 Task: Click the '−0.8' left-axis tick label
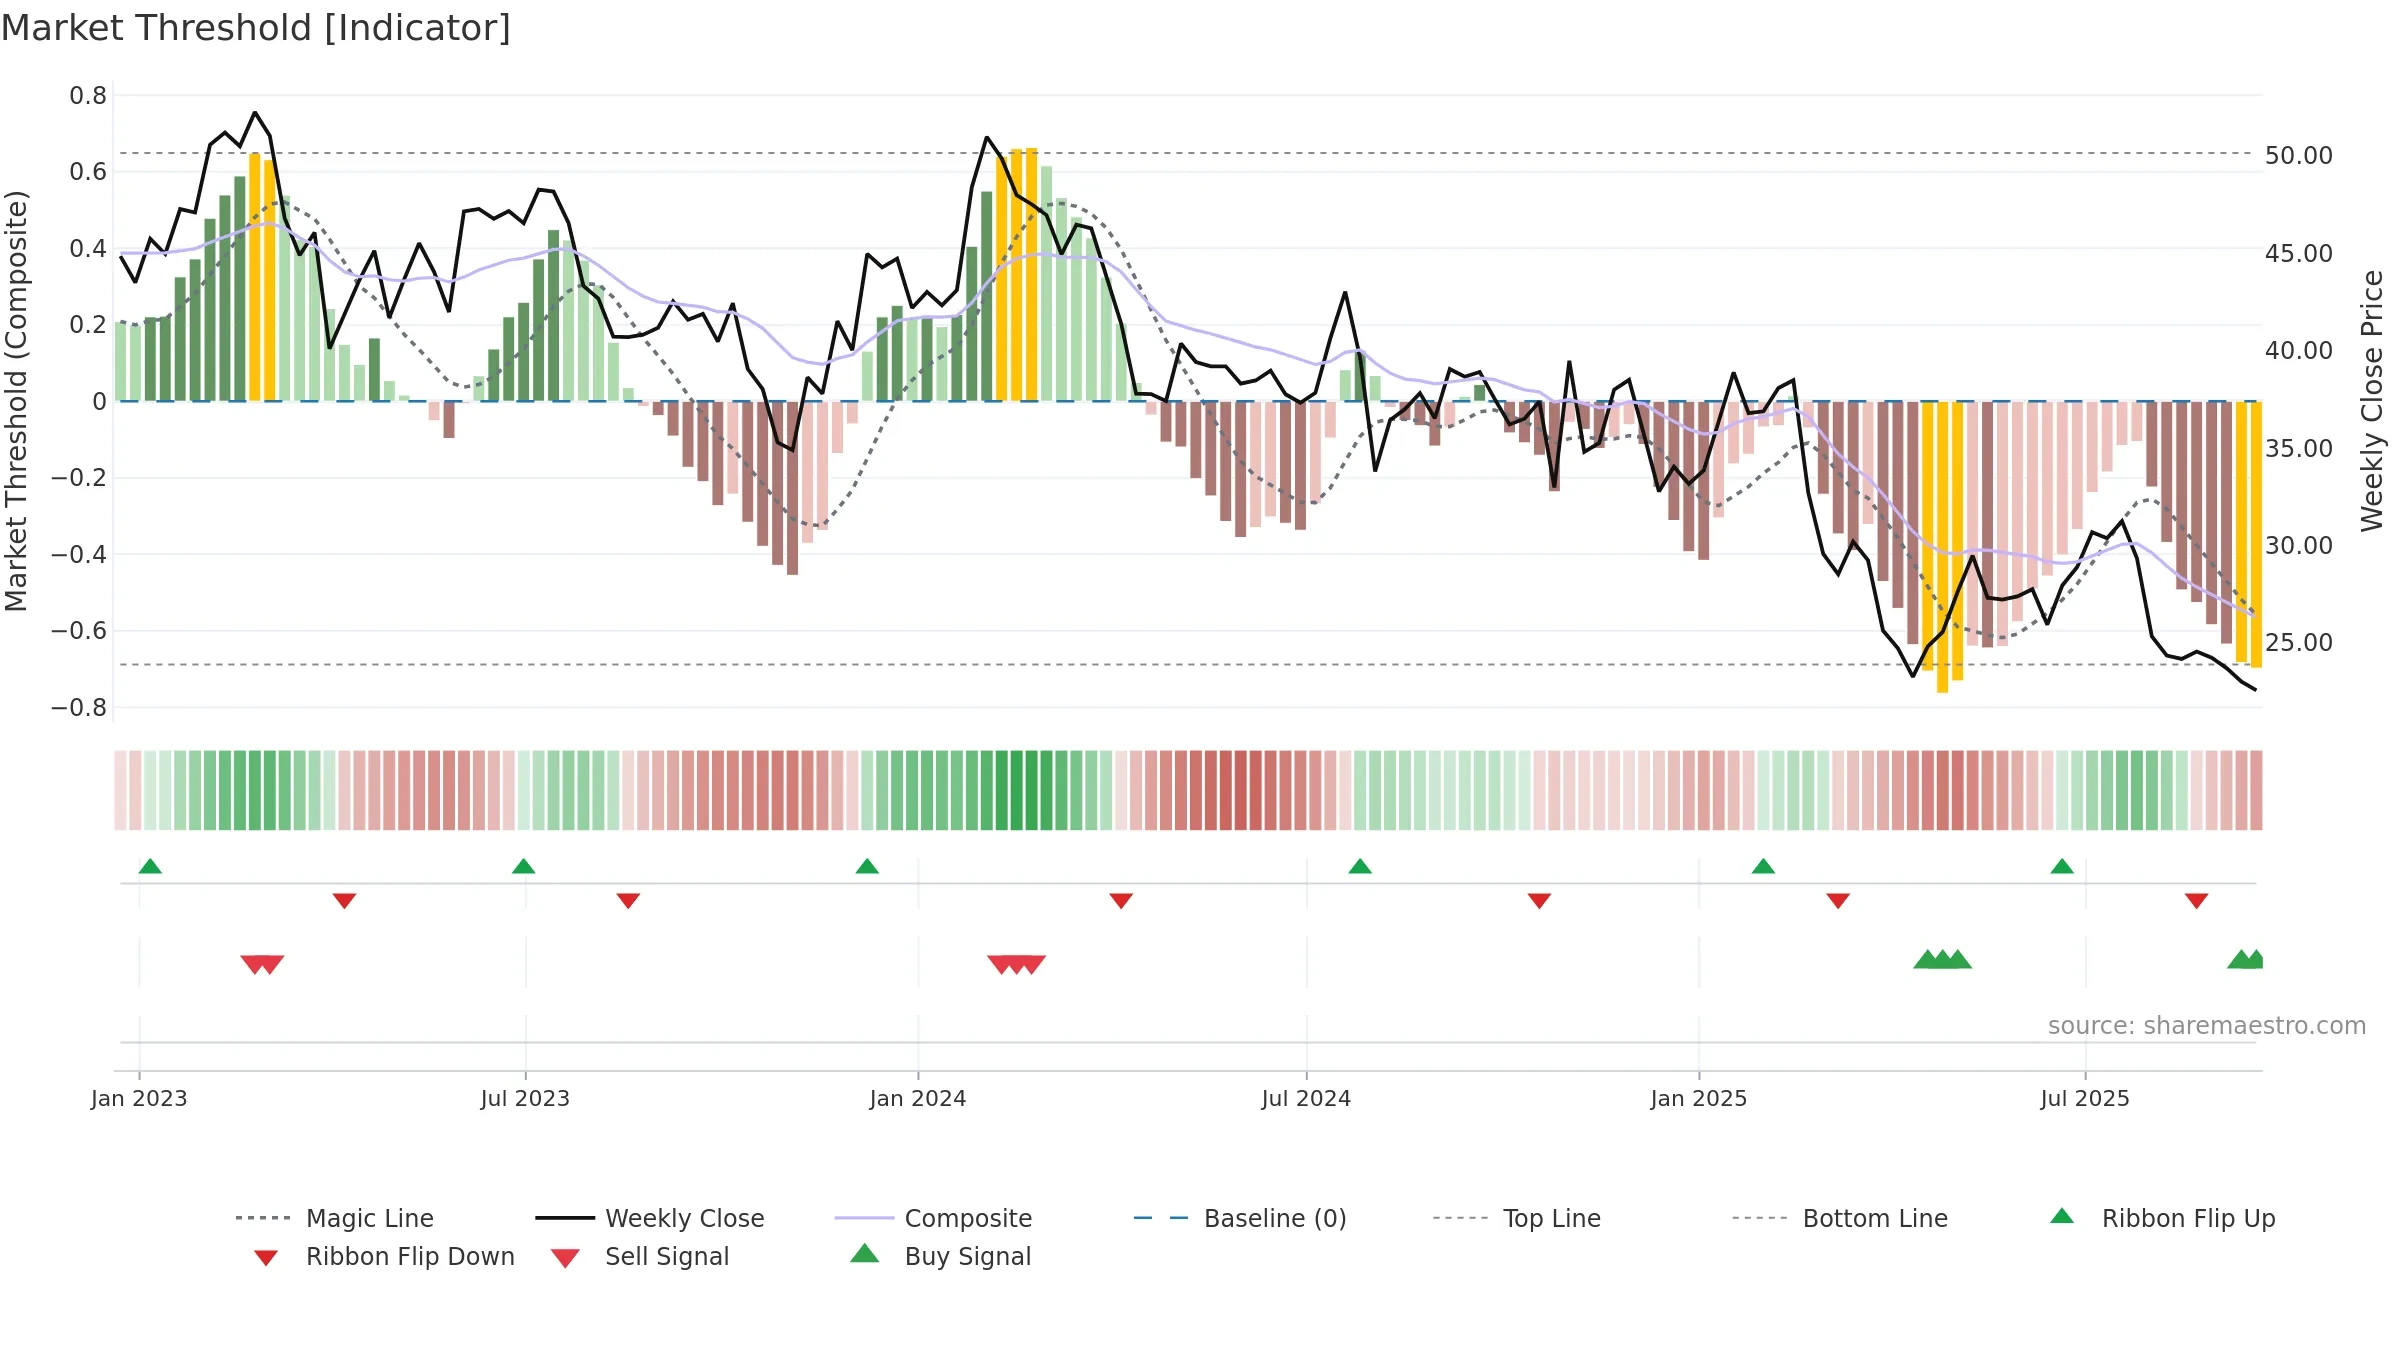click(79, 708)
